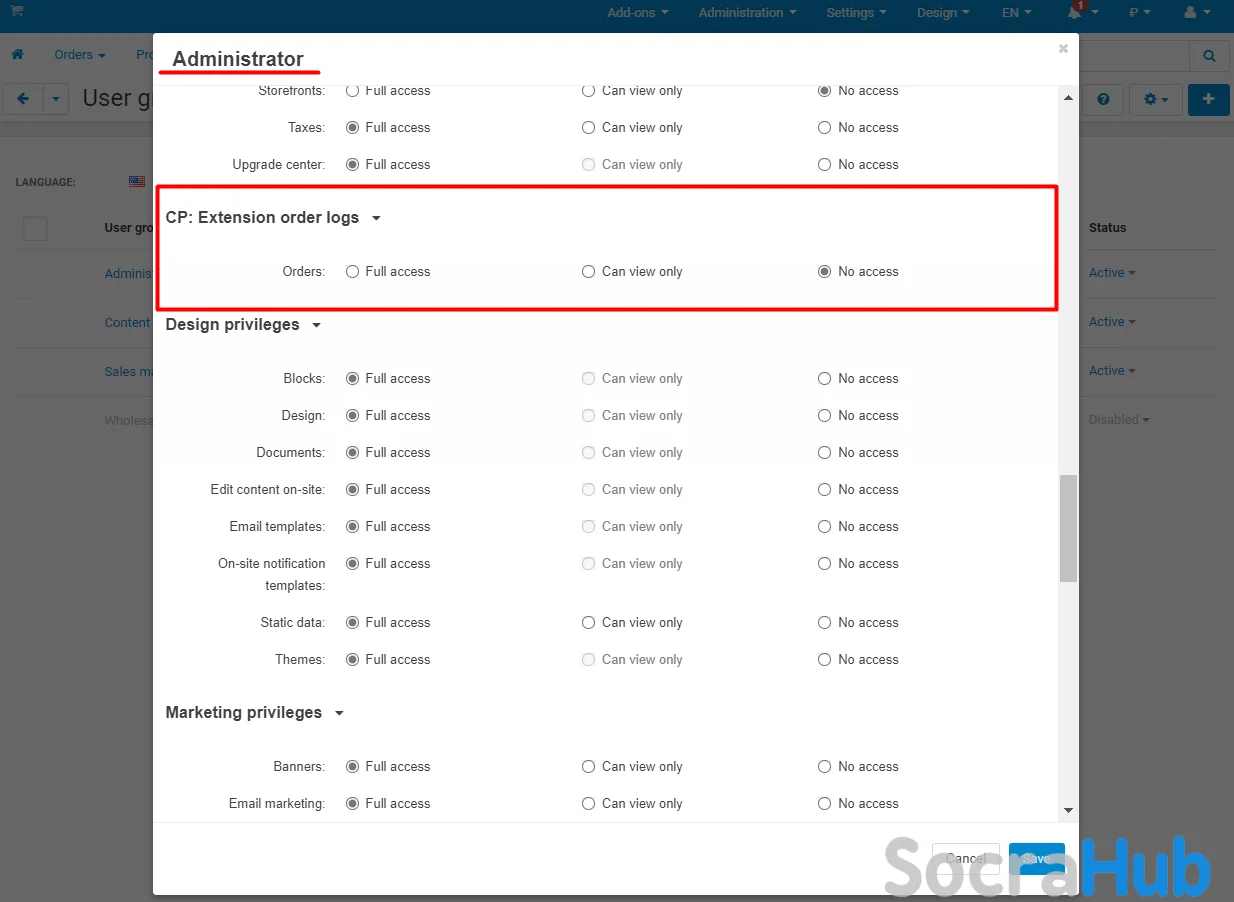
Task: Click the search magnifier button
Action: tap(1209, 57)
